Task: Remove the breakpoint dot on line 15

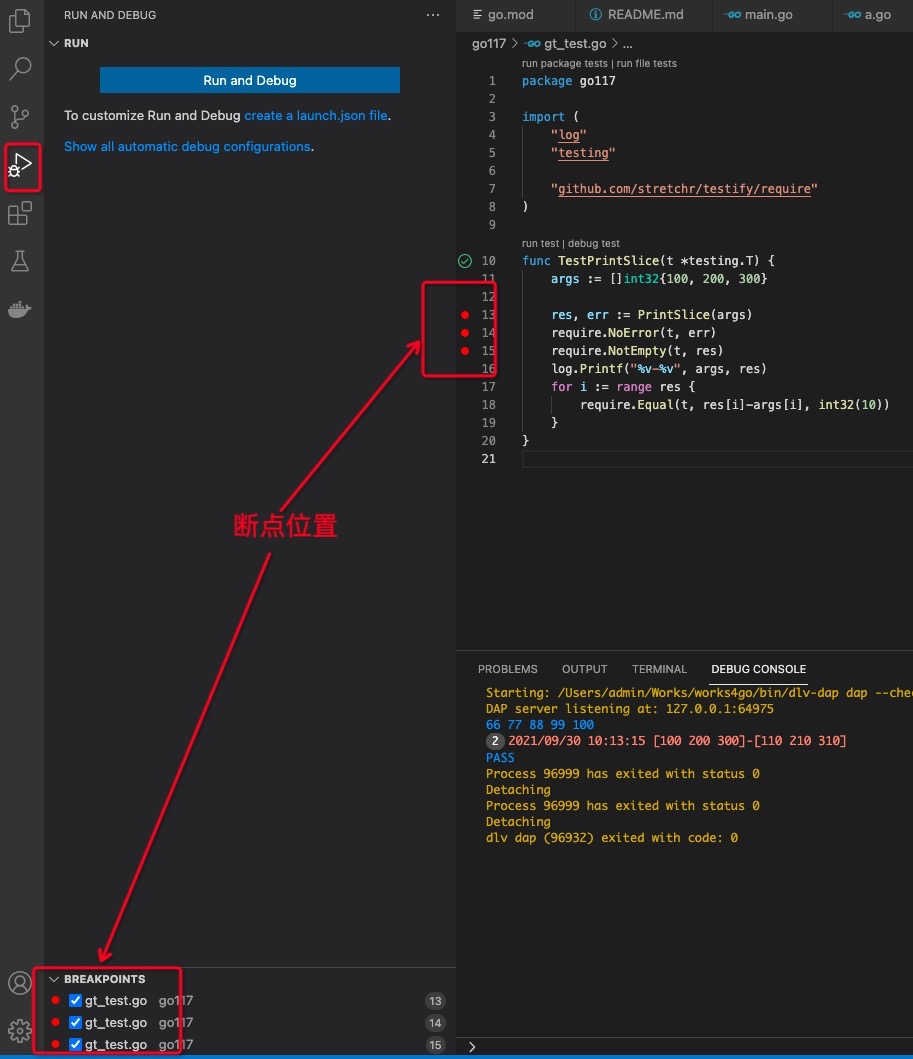Action: click(x=465, y=351)
